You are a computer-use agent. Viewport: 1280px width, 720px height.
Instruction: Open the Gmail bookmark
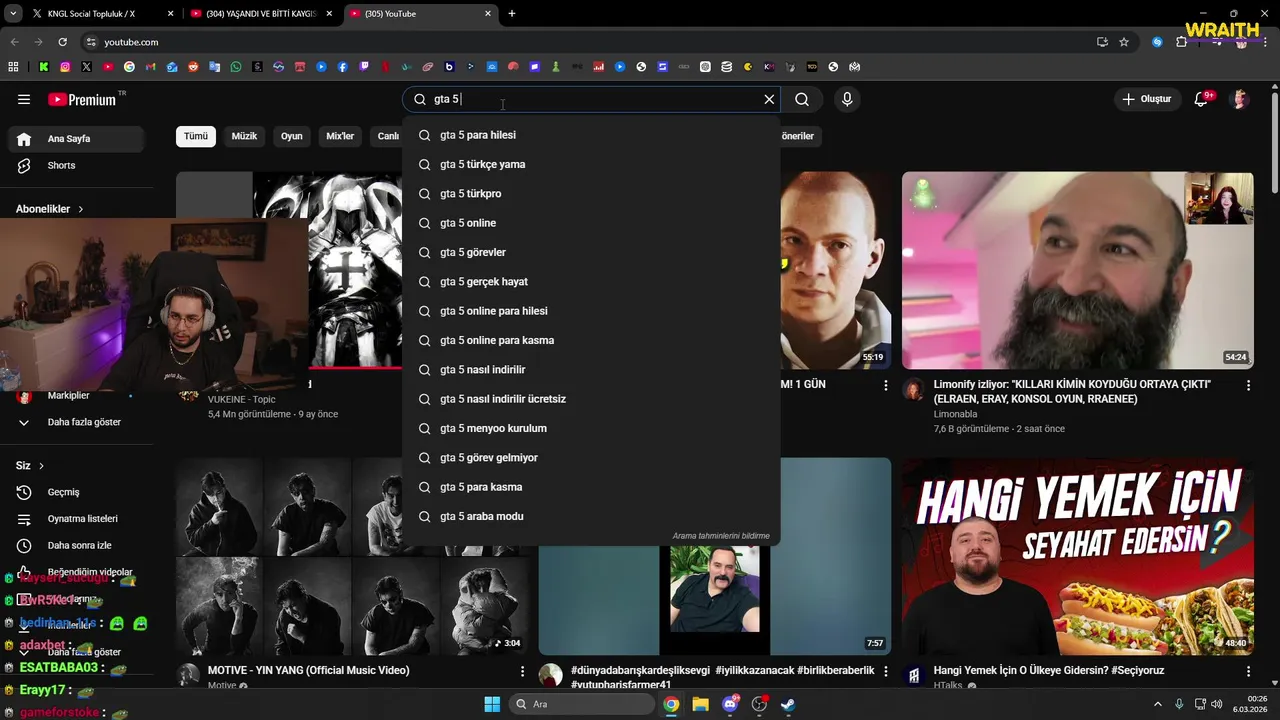(150, 67)
